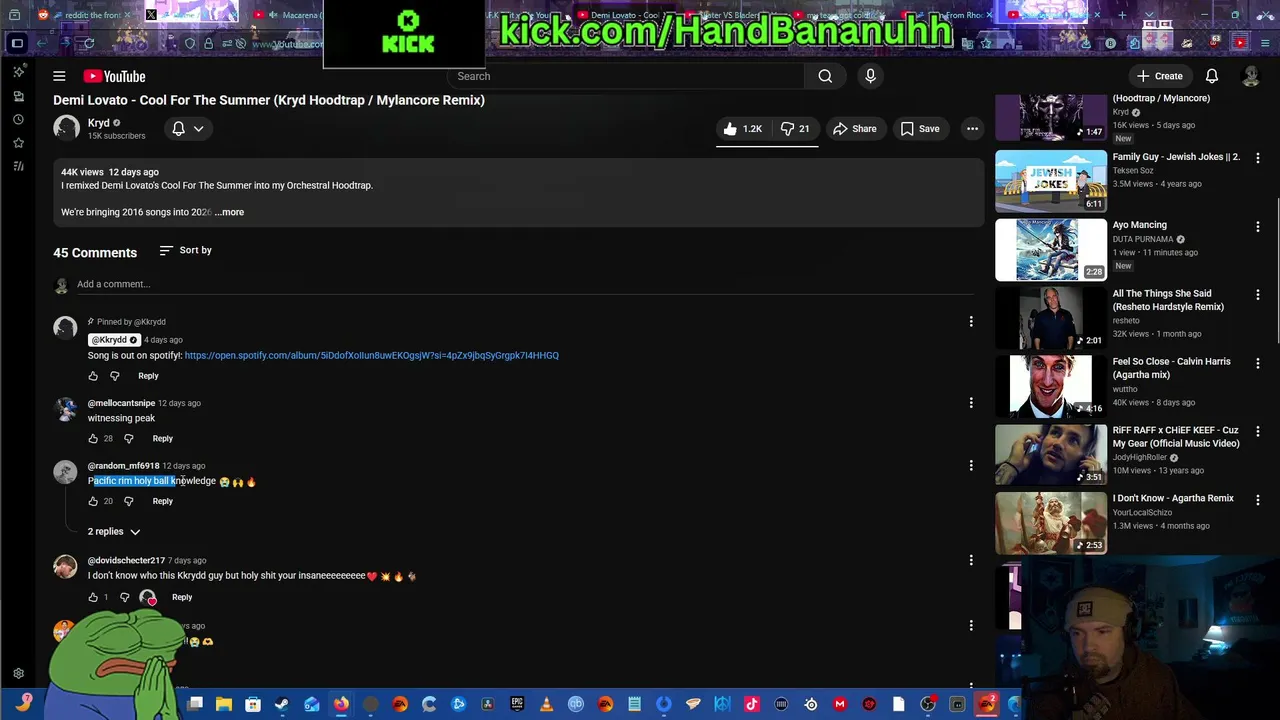Share the Demi Lovato remix video
The width and height of the screenshot is (1280, 720).
[x=855, y=129]
